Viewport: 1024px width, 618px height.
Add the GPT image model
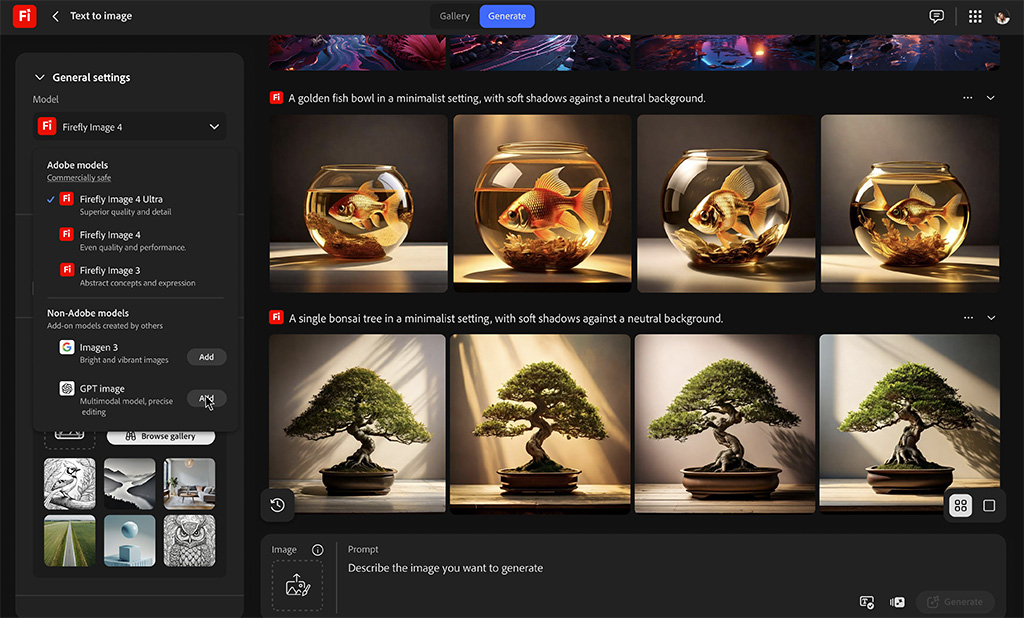(x=206, y=398)
